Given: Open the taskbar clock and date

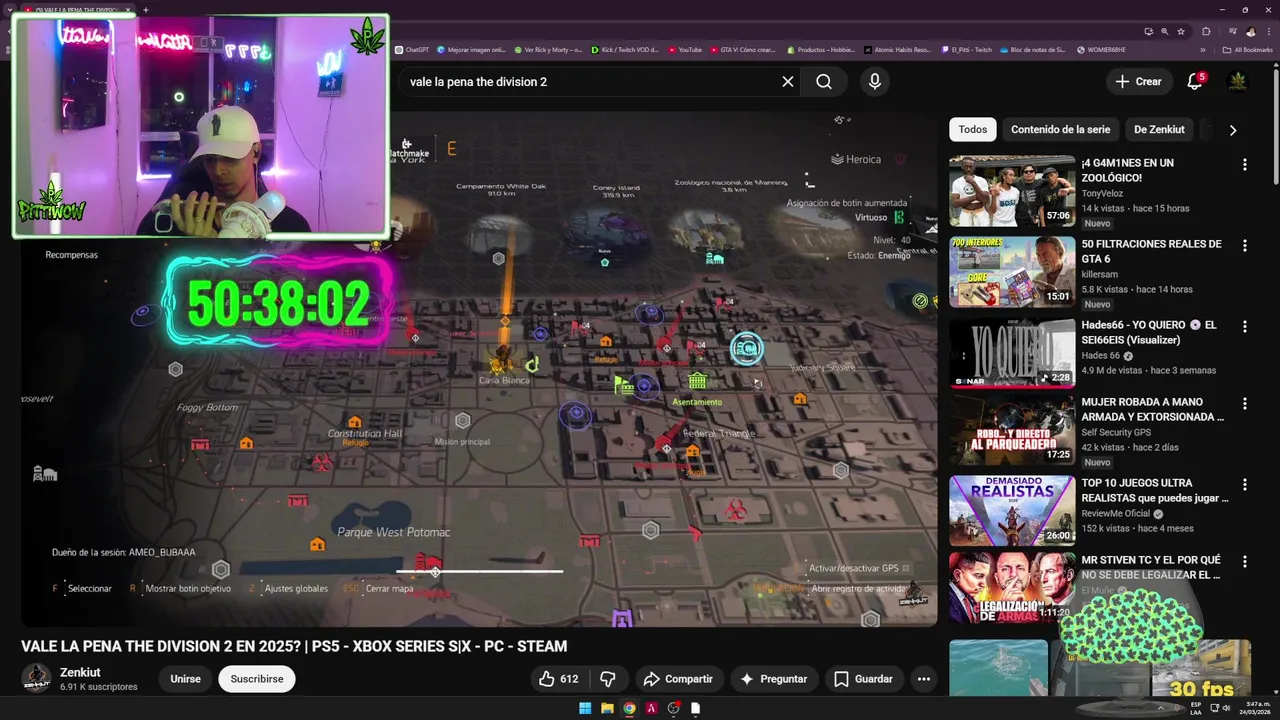Looking at the screenshot, I should (1255, 708).
